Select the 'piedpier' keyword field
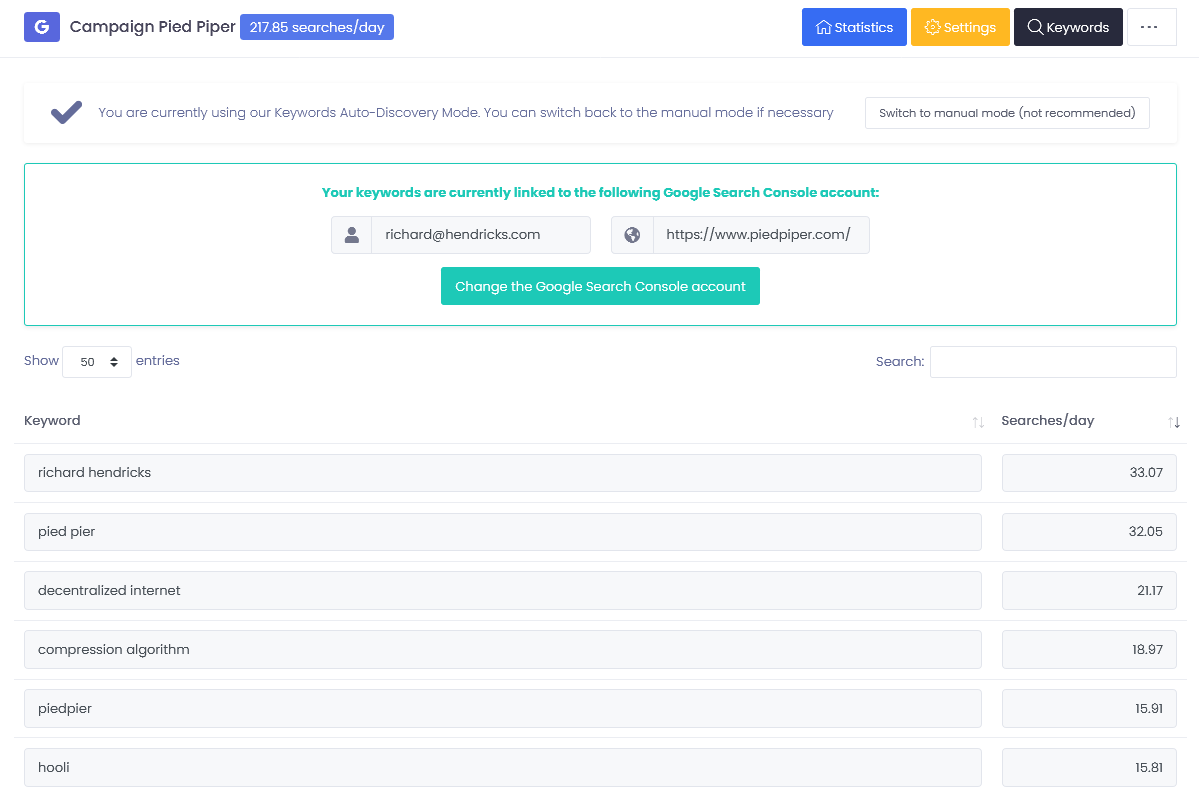 click(x=502, y=708)
